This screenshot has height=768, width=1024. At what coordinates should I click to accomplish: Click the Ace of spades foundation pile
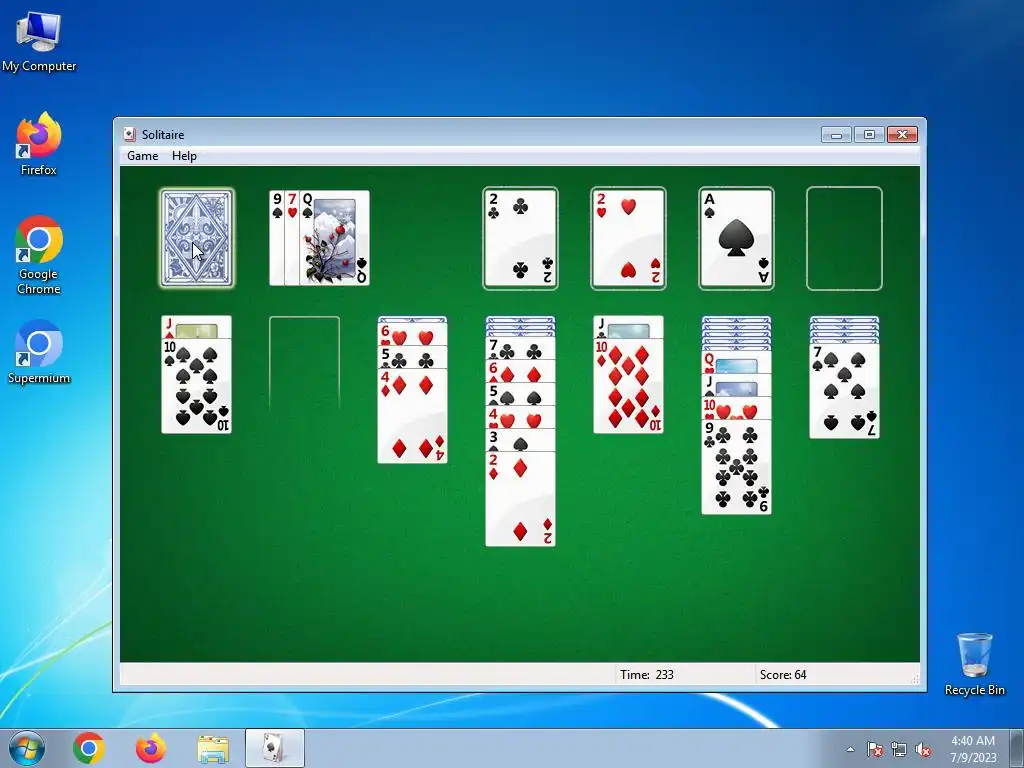tap(736, 238)
